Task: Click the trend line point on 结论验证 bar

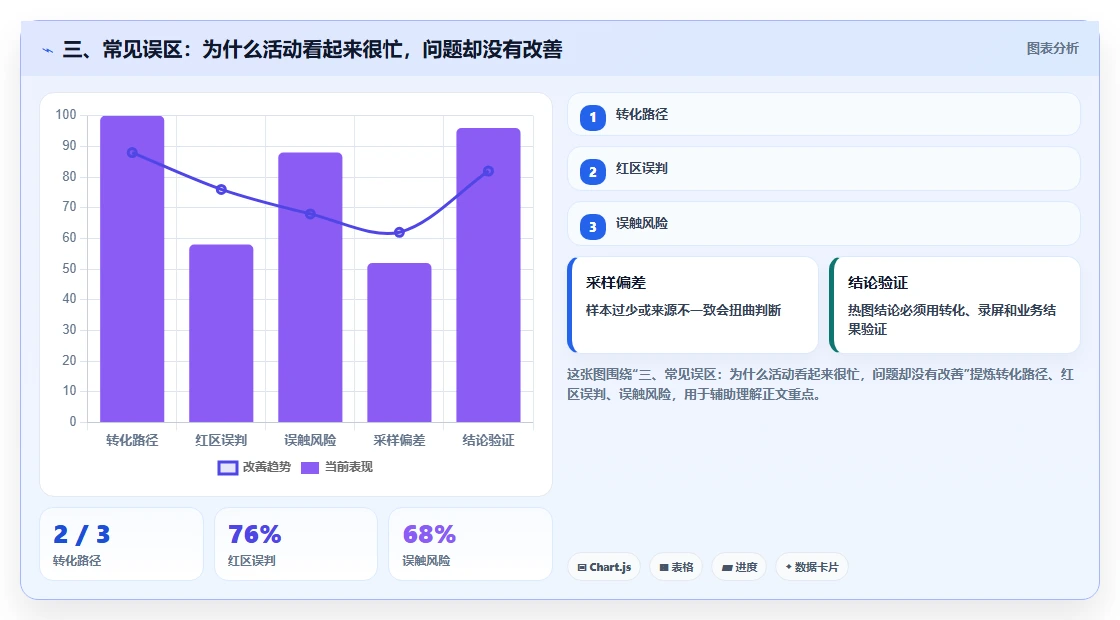Action: point(489,171)
